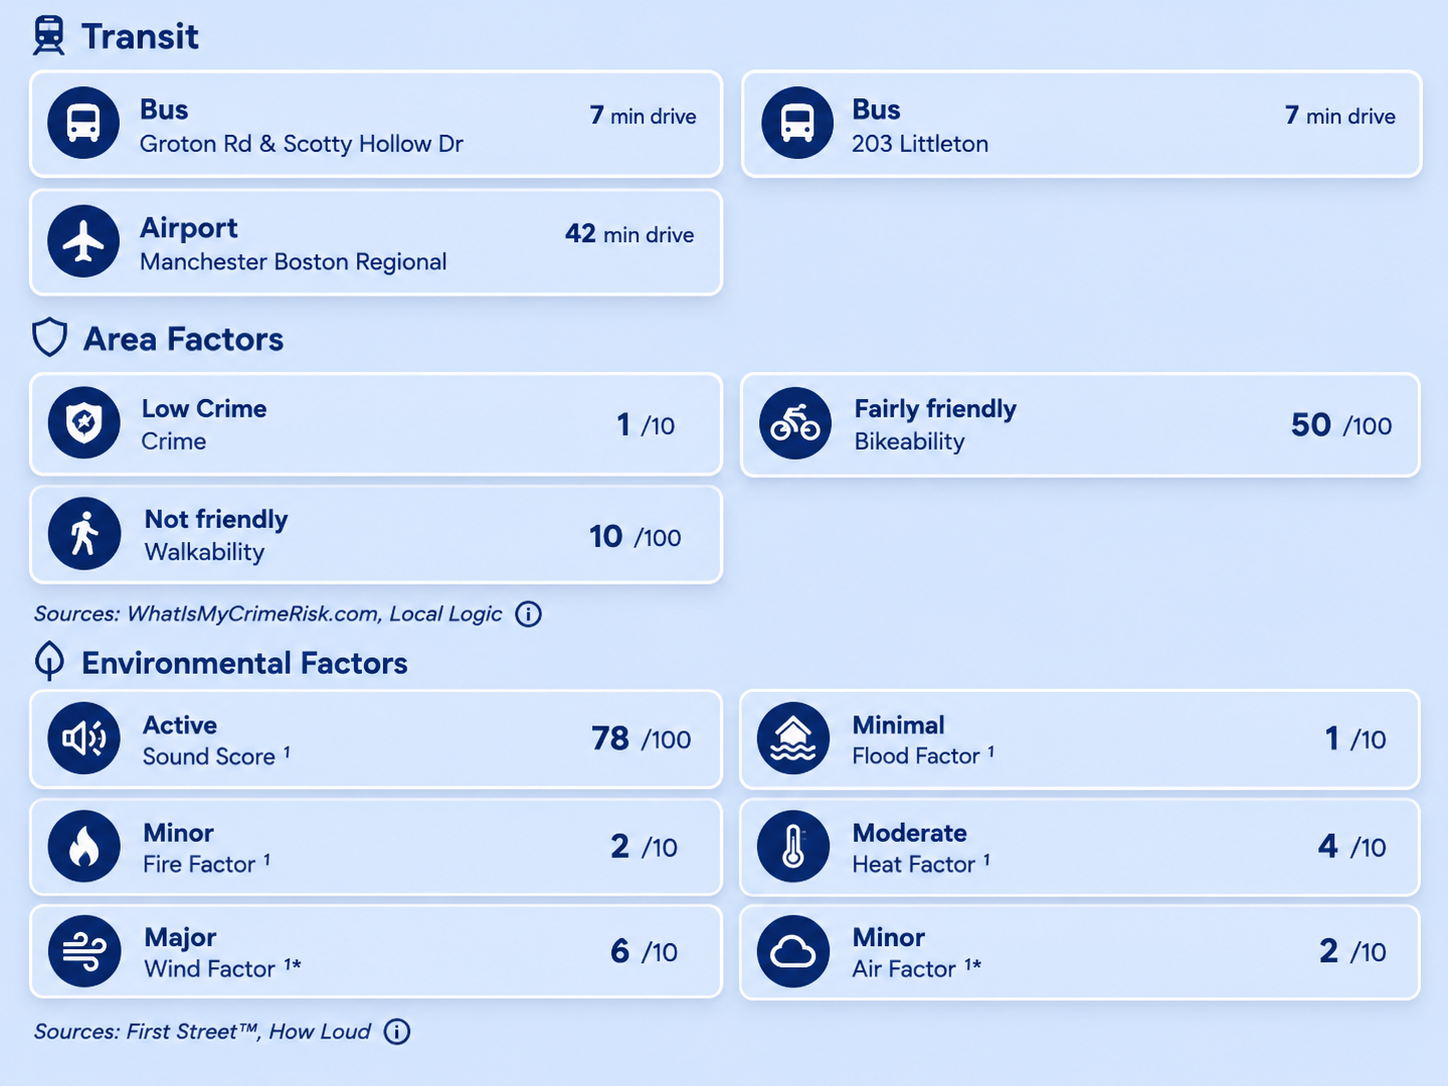Screen dimensions: 1448x1086
Task: Select the Major Wind Factor card
Action: (376, 952)
